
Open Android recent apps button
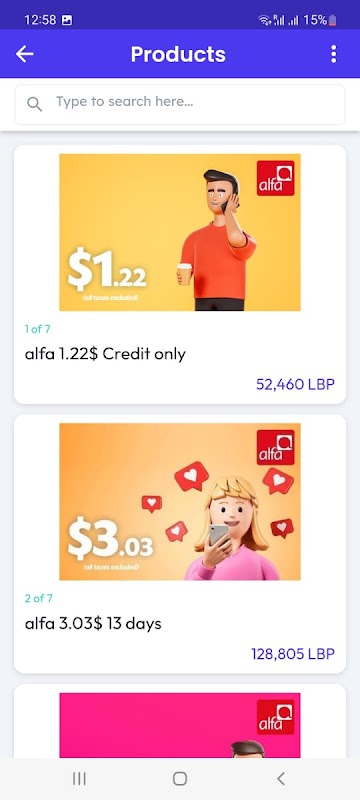tap(79, 779)
